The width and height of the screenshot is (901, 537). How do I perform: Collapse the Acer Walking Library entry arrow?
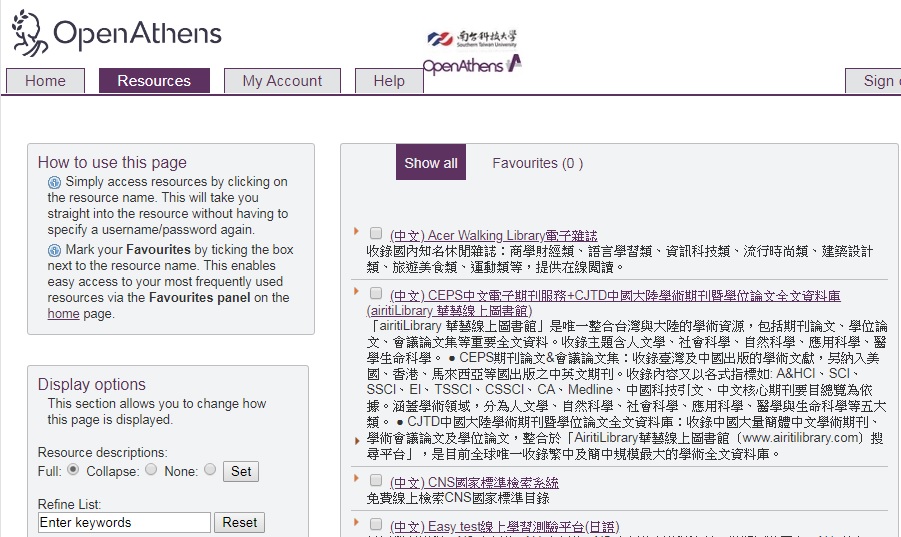pyautogui.click(x=356, y=231)
